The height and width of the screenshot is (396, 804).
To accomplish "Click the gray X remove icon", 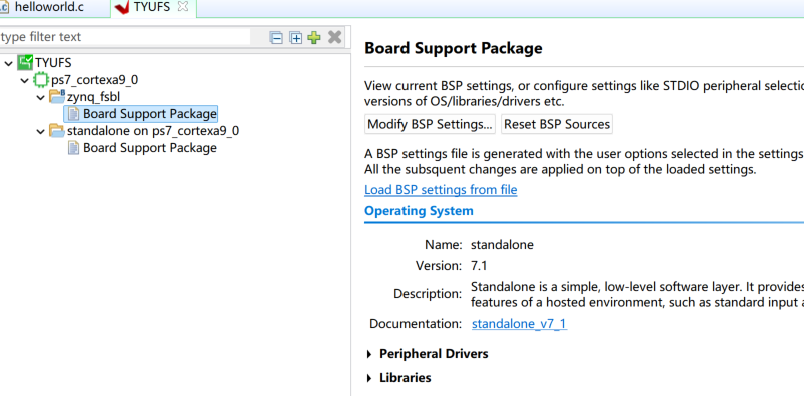I will coord(334,37).
